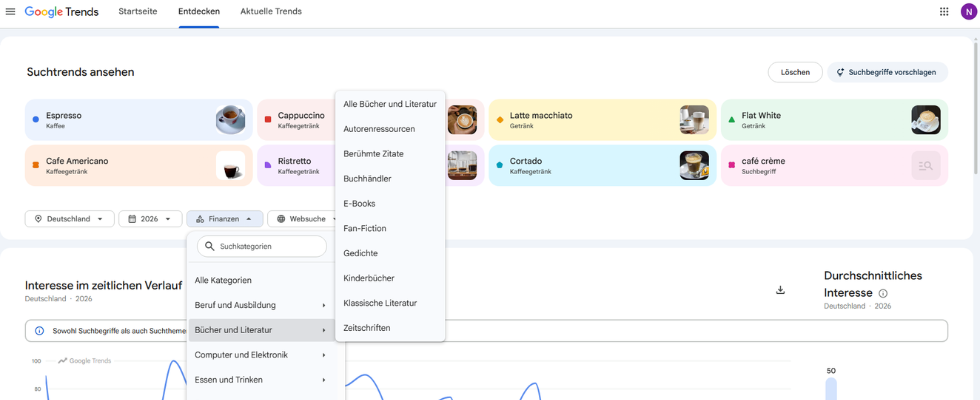Open the Espresso cup thumbnail

tap(230, 119)
